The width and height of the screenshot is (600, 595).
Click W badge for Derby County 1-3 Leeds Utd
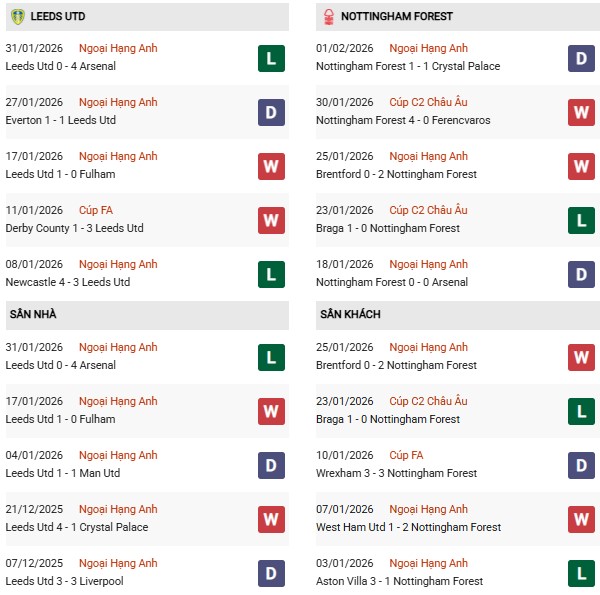(x=271, y=220)
